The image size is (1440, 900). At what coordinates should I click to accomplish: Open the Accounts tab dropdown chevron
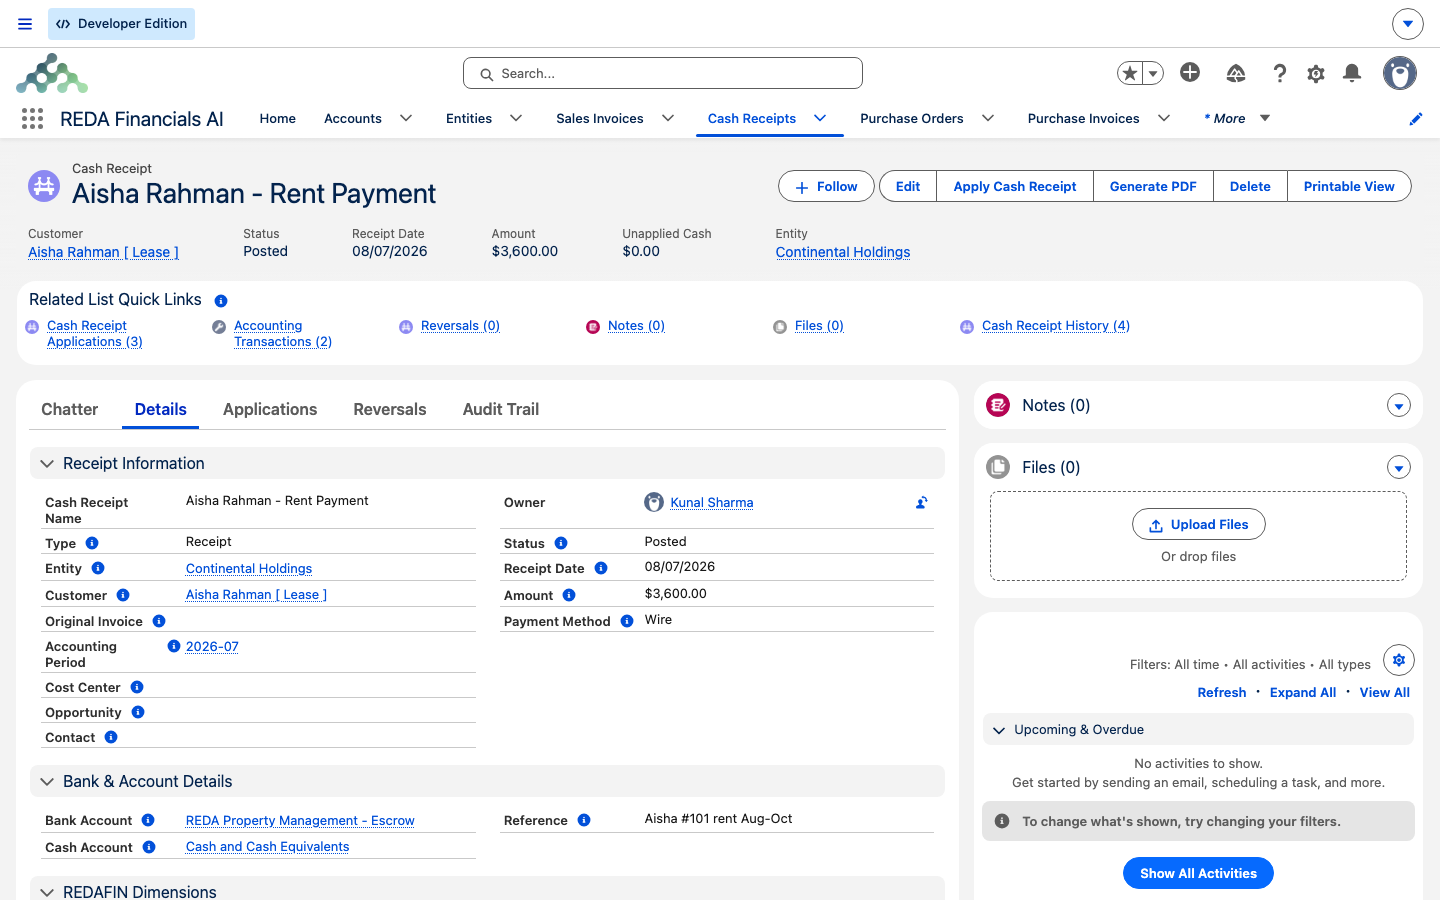[406, 118]
